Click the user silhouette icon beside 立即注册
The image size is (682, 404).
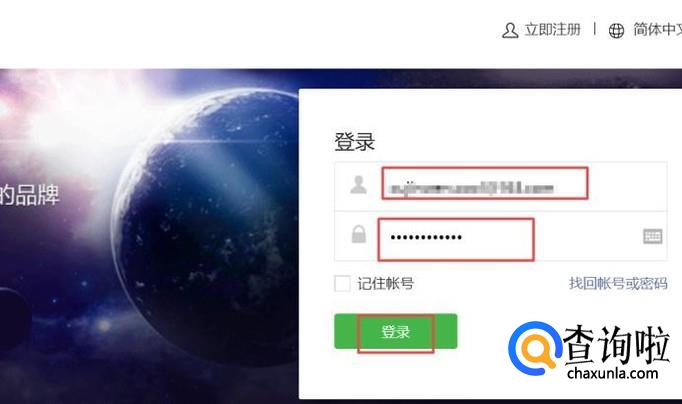pyautogui.click(x=510, y=30)
